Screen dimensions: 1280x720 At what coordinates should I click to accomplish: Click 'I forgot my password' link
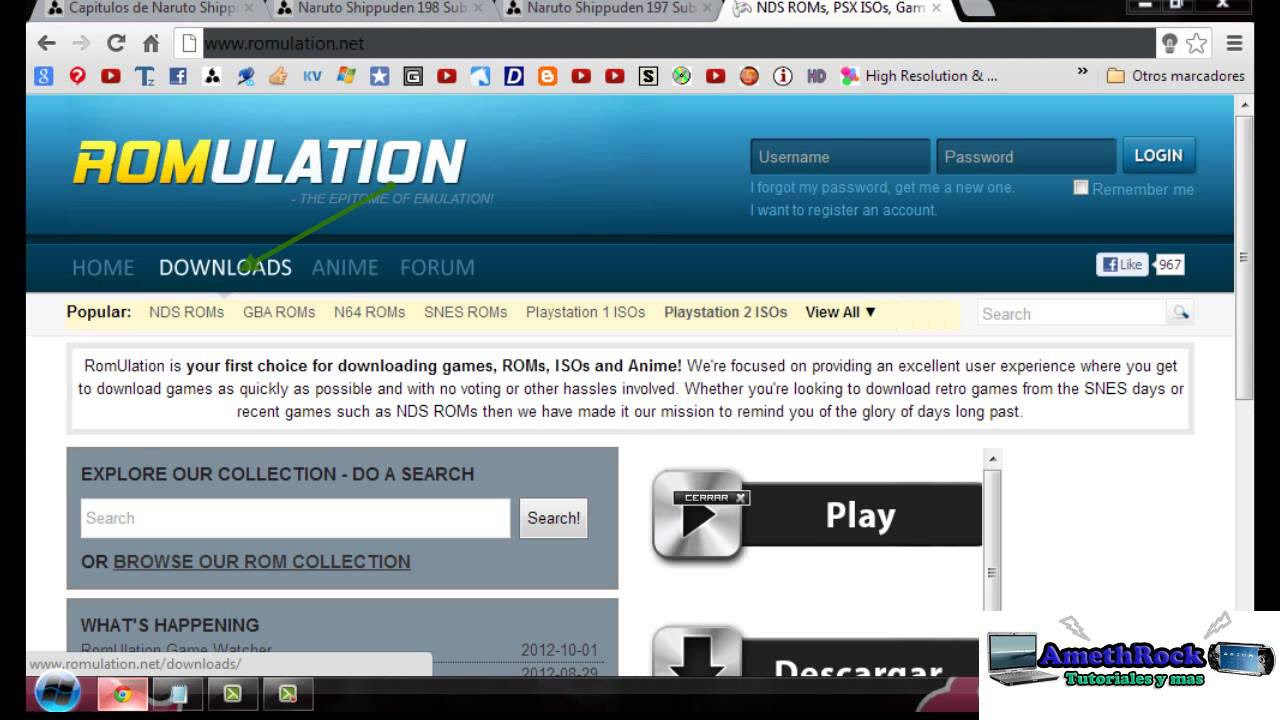882,187
